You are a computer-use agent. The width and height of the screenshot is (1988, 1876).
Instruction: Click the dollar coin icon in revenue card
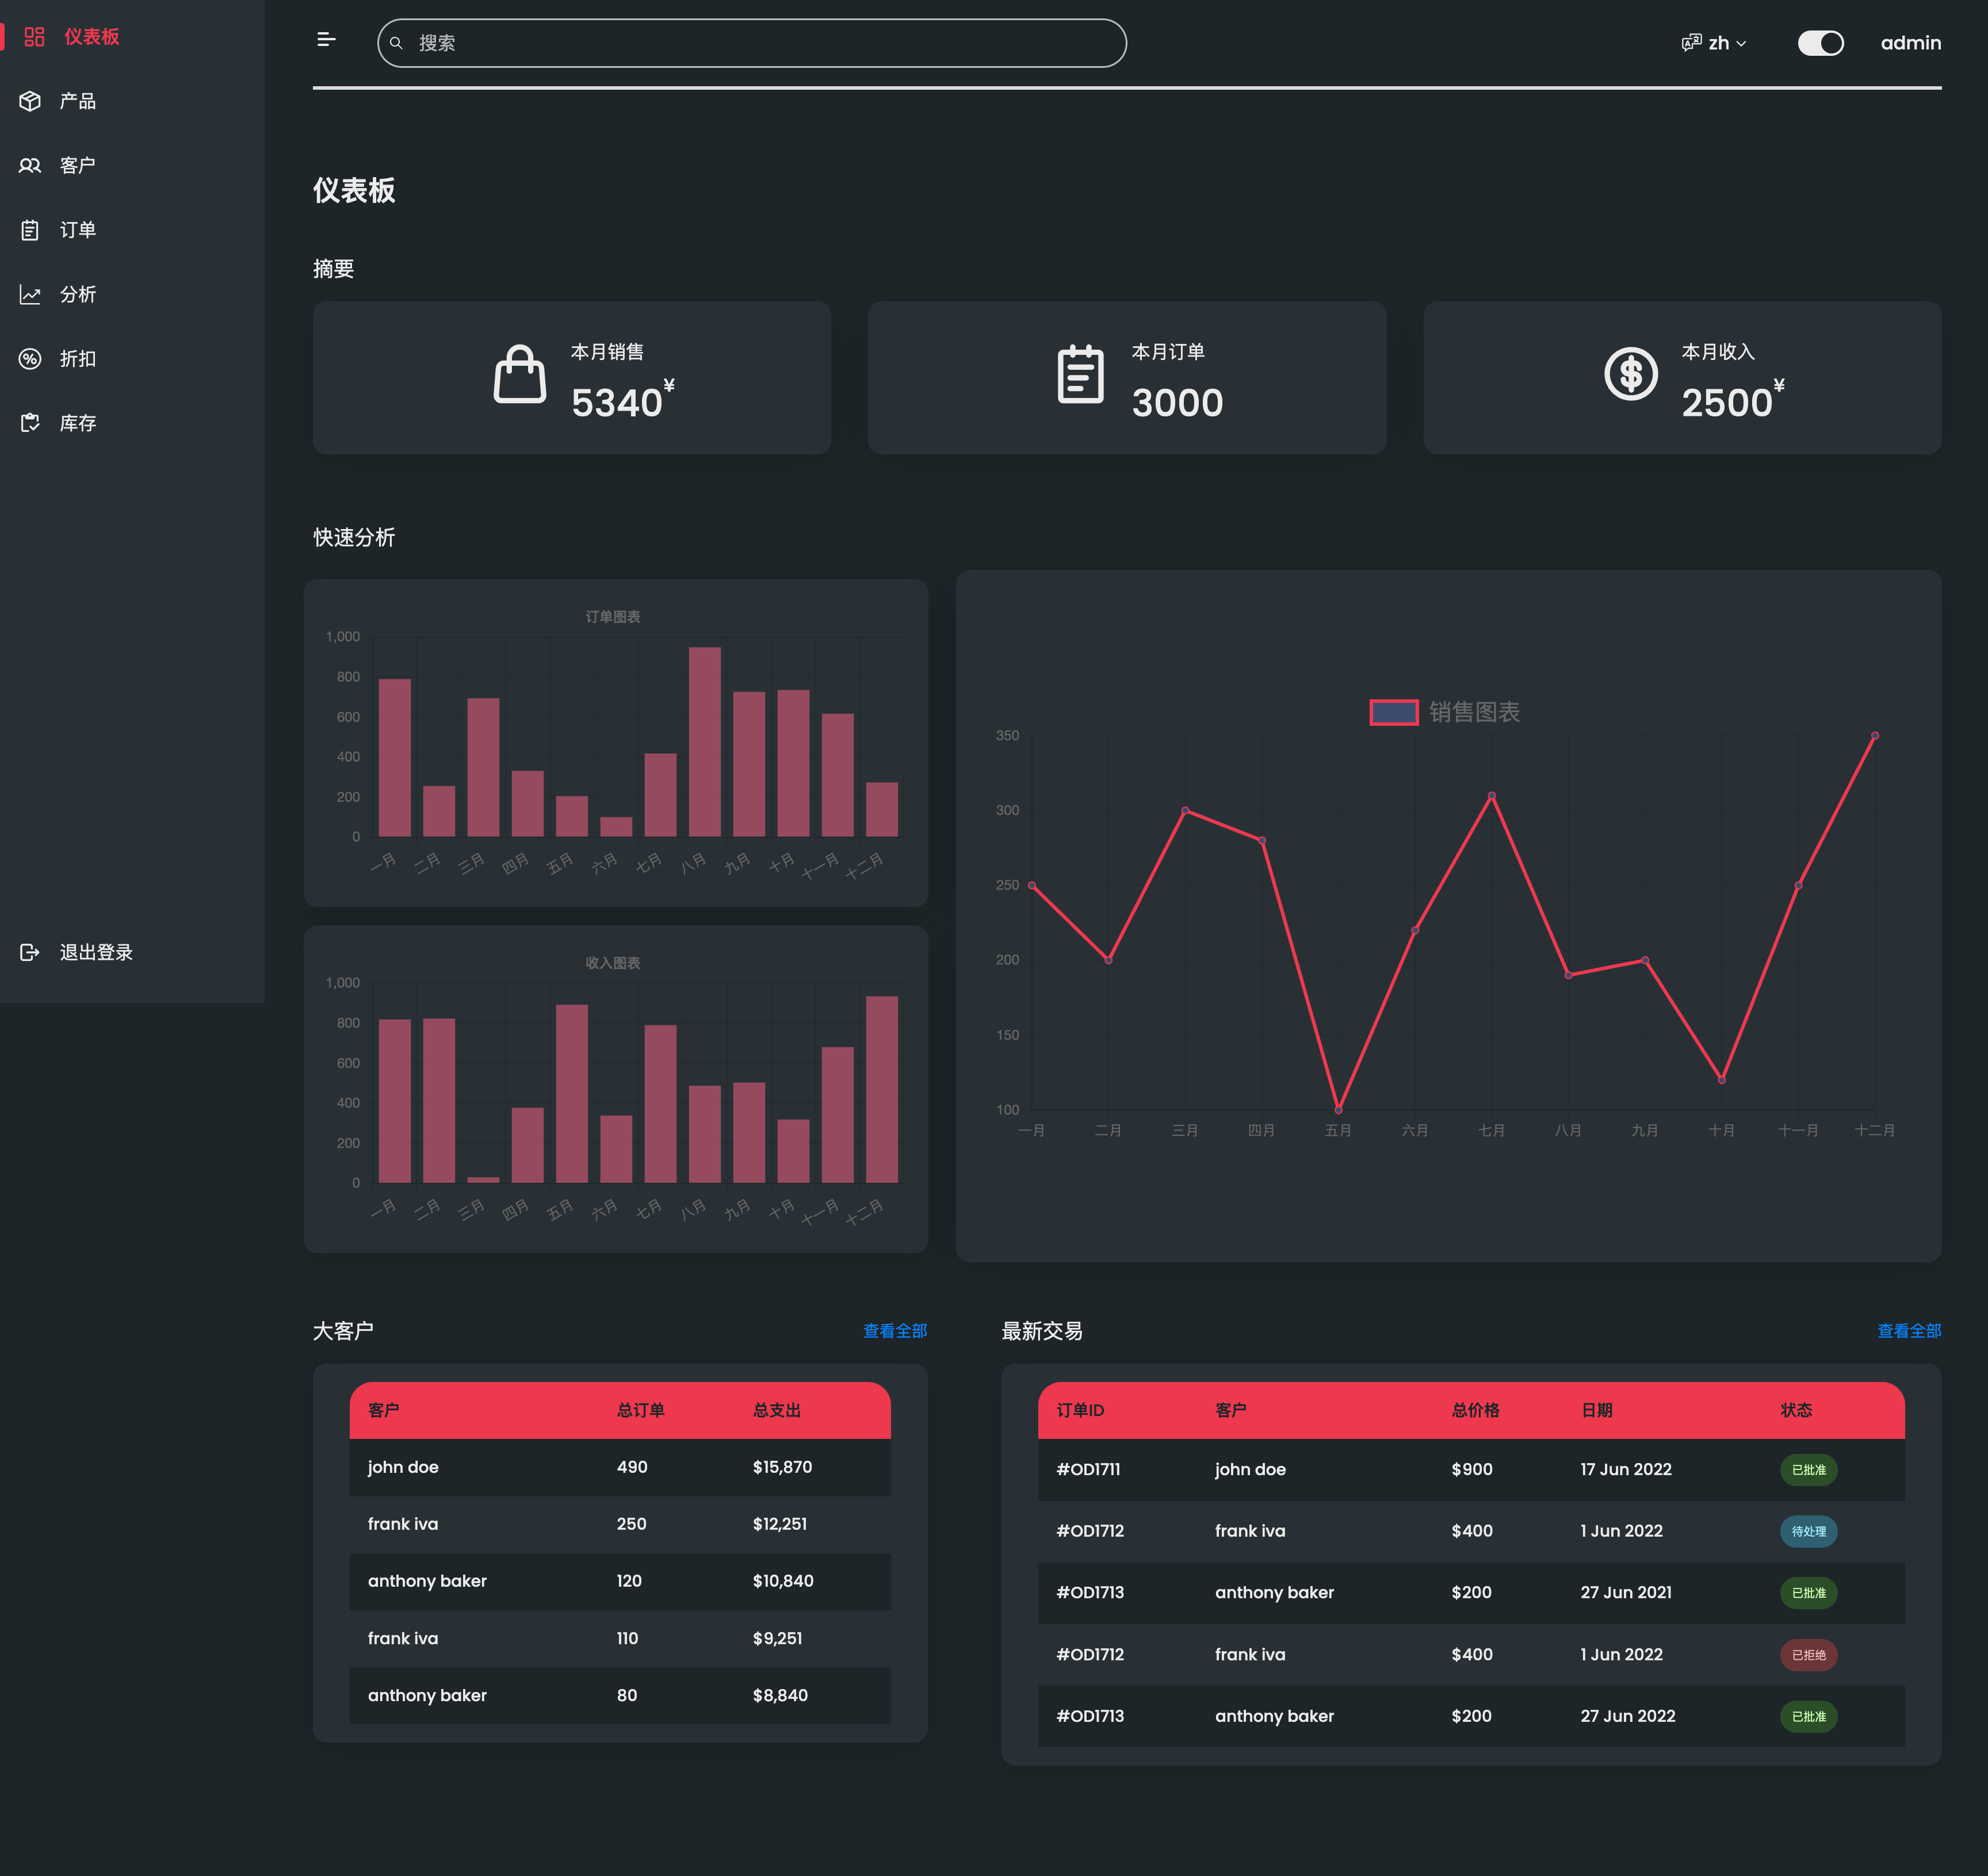click(1631, 374)
